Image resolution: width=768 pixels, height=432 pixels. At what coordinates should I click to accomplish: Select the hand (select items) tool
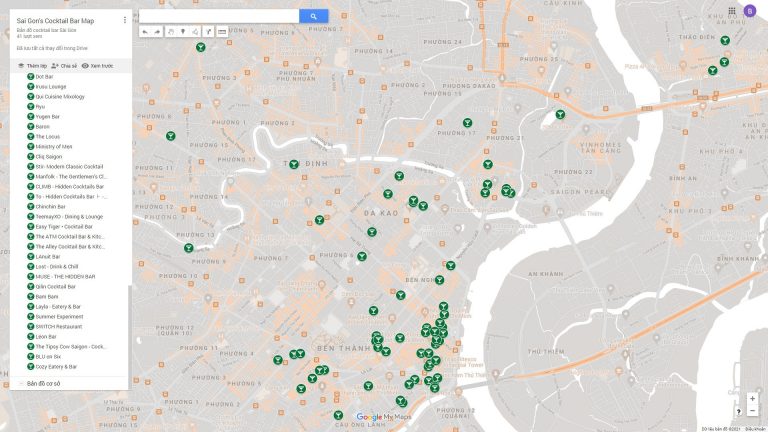[170, 32]
